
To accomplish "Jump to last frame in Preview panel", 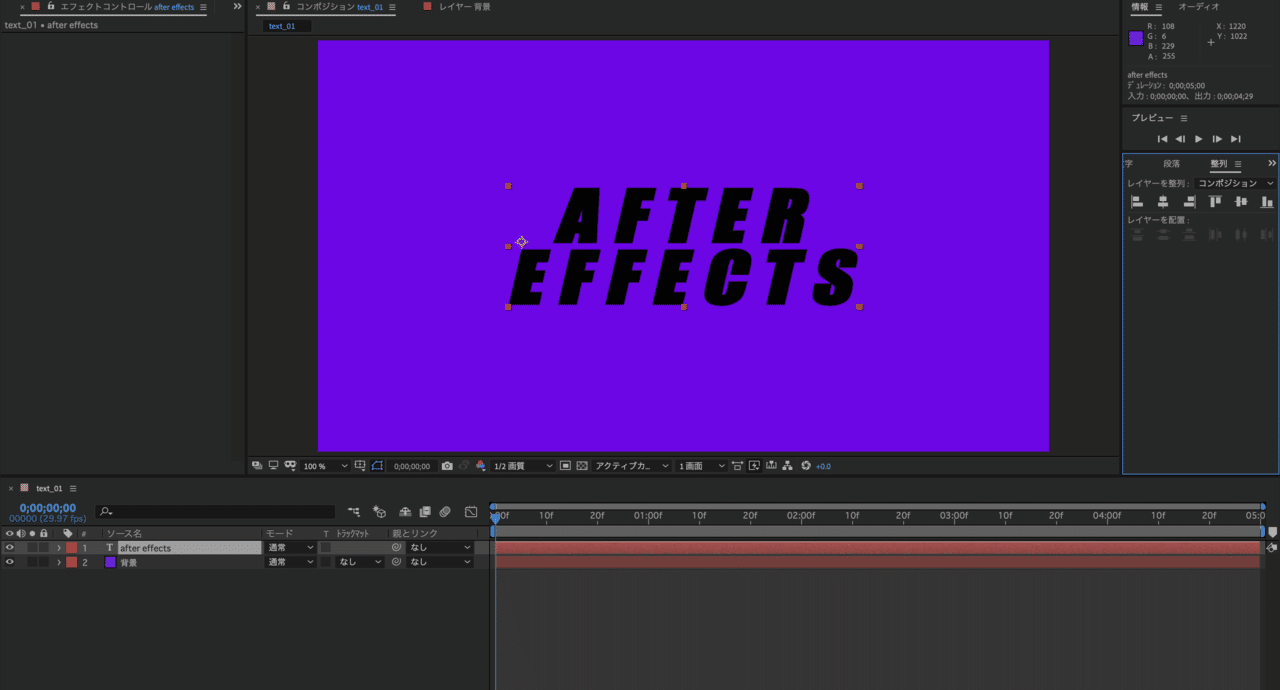I will (x=1236, y=139).
